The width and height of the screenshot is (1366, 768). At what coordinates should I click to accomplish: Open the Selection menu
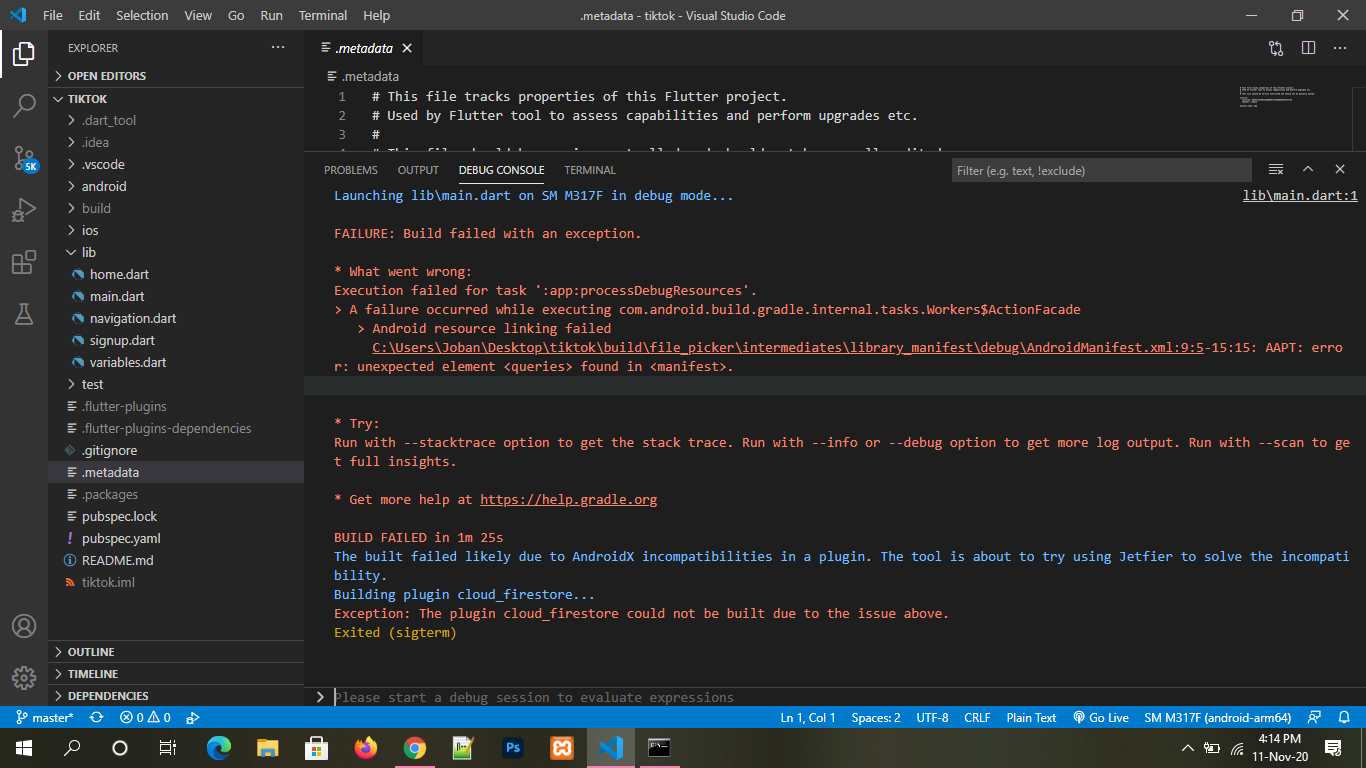142,16
